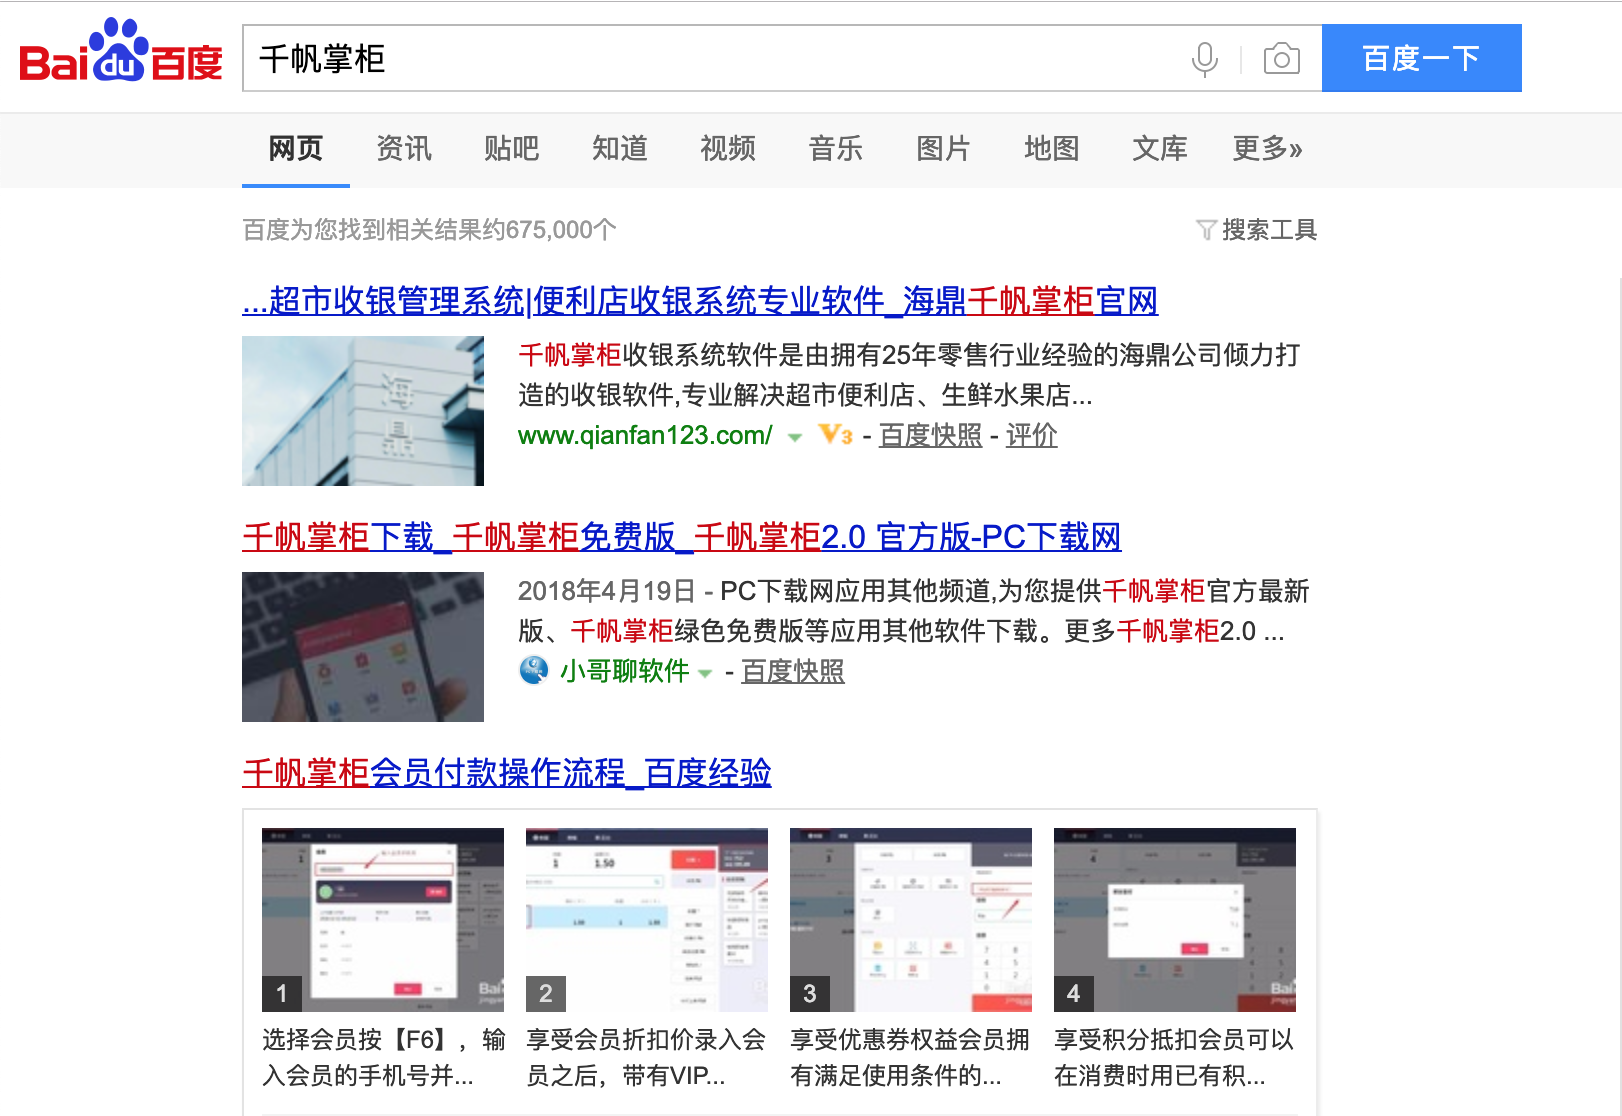Open image search camera icon
The image size is (1622, 1116).
click(1282, 59)
